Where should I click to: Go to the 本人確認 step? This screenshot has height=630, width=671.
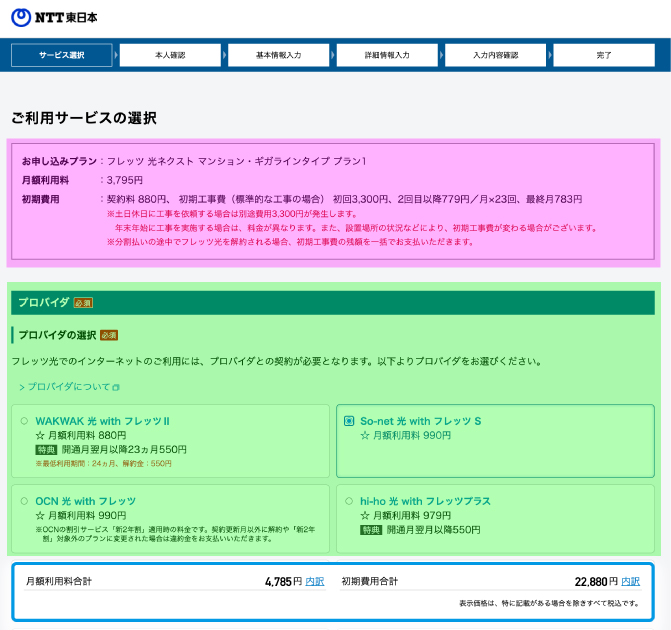click(170, 55)
